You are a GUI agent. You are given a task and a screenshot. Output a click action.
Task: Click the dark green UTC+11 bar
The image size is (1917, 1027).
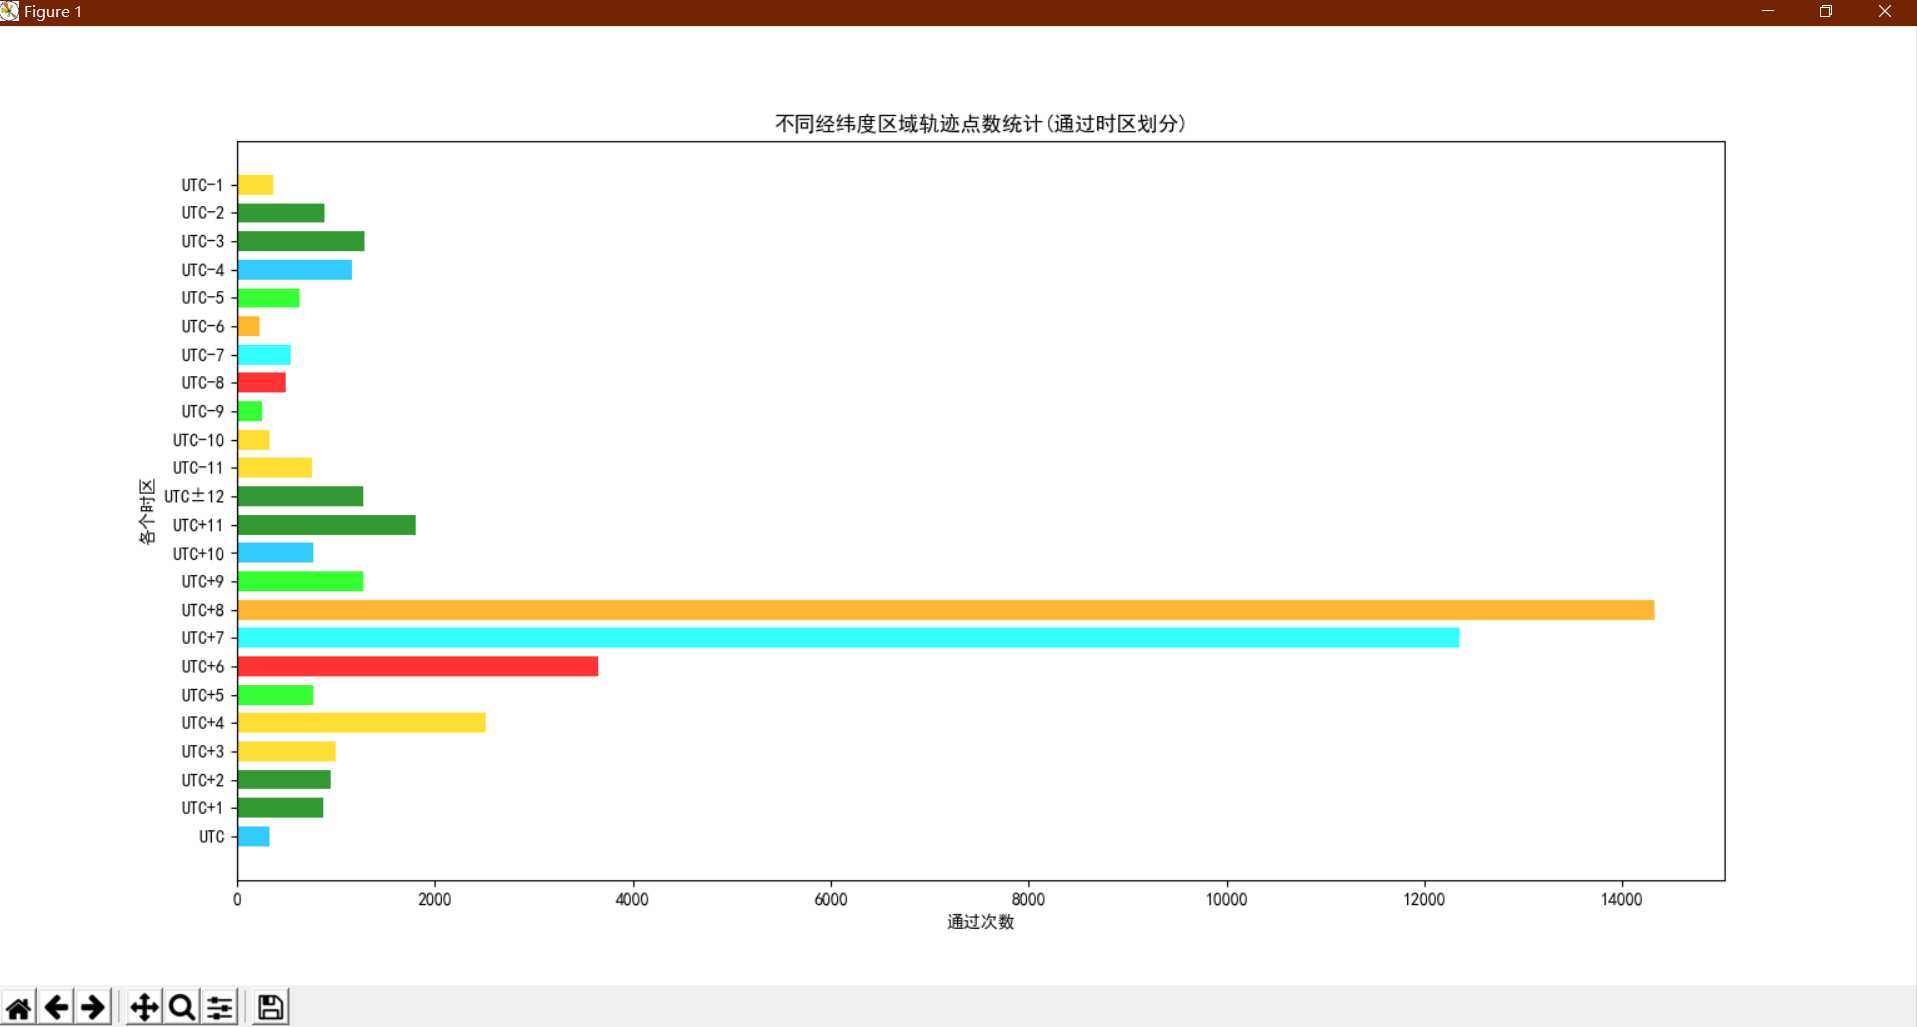(327, 525)
